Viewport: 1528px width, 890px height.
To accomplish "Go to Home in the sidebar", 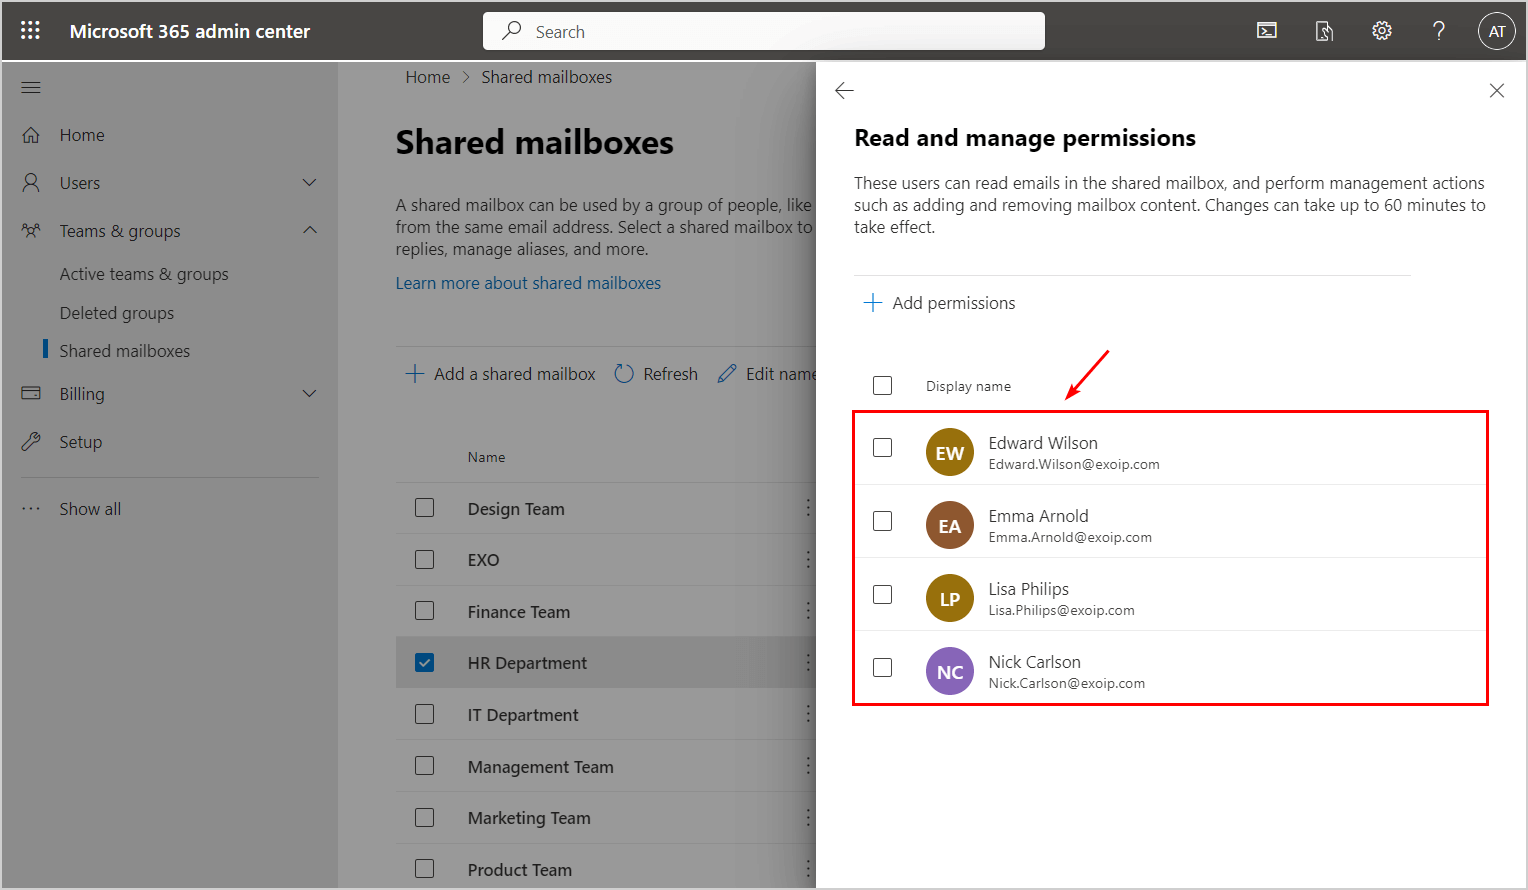I will tap(82, 135).
